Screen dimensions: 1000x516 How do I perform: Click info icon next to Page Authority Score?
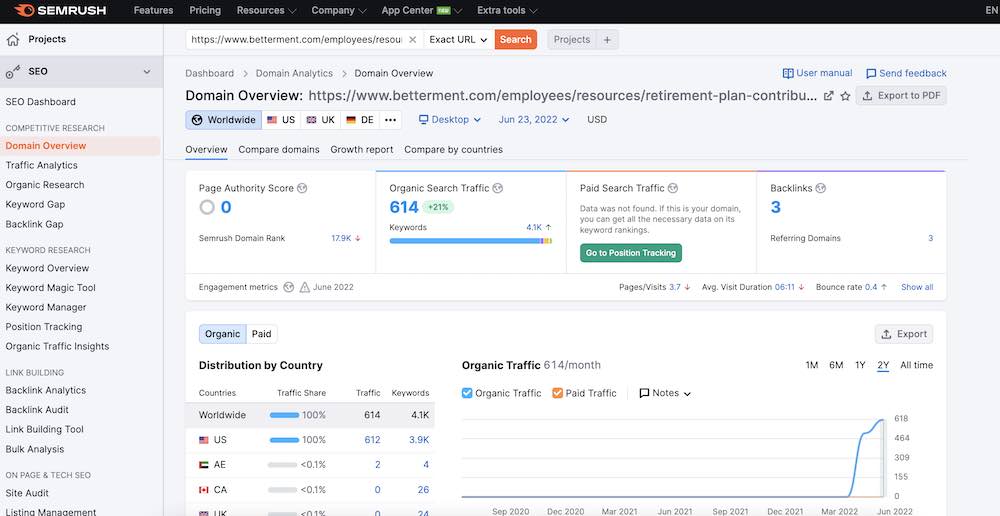coord(302,188)
